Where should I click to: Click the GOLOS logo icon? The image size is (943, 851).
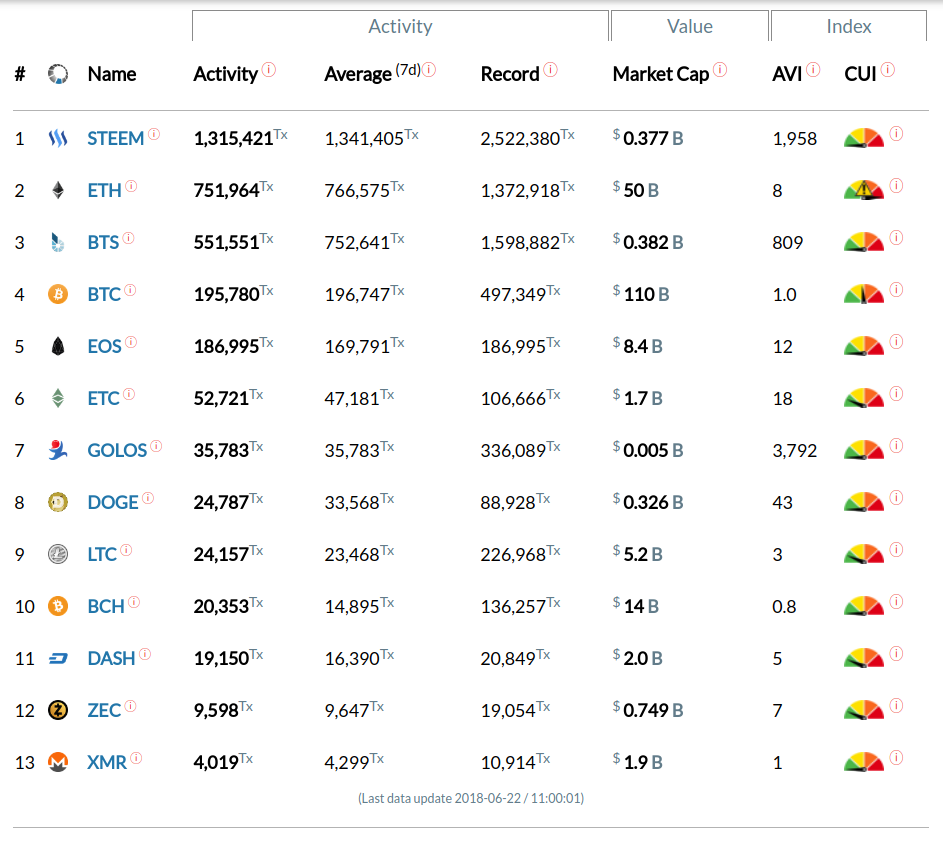click(x=58, y=450)
